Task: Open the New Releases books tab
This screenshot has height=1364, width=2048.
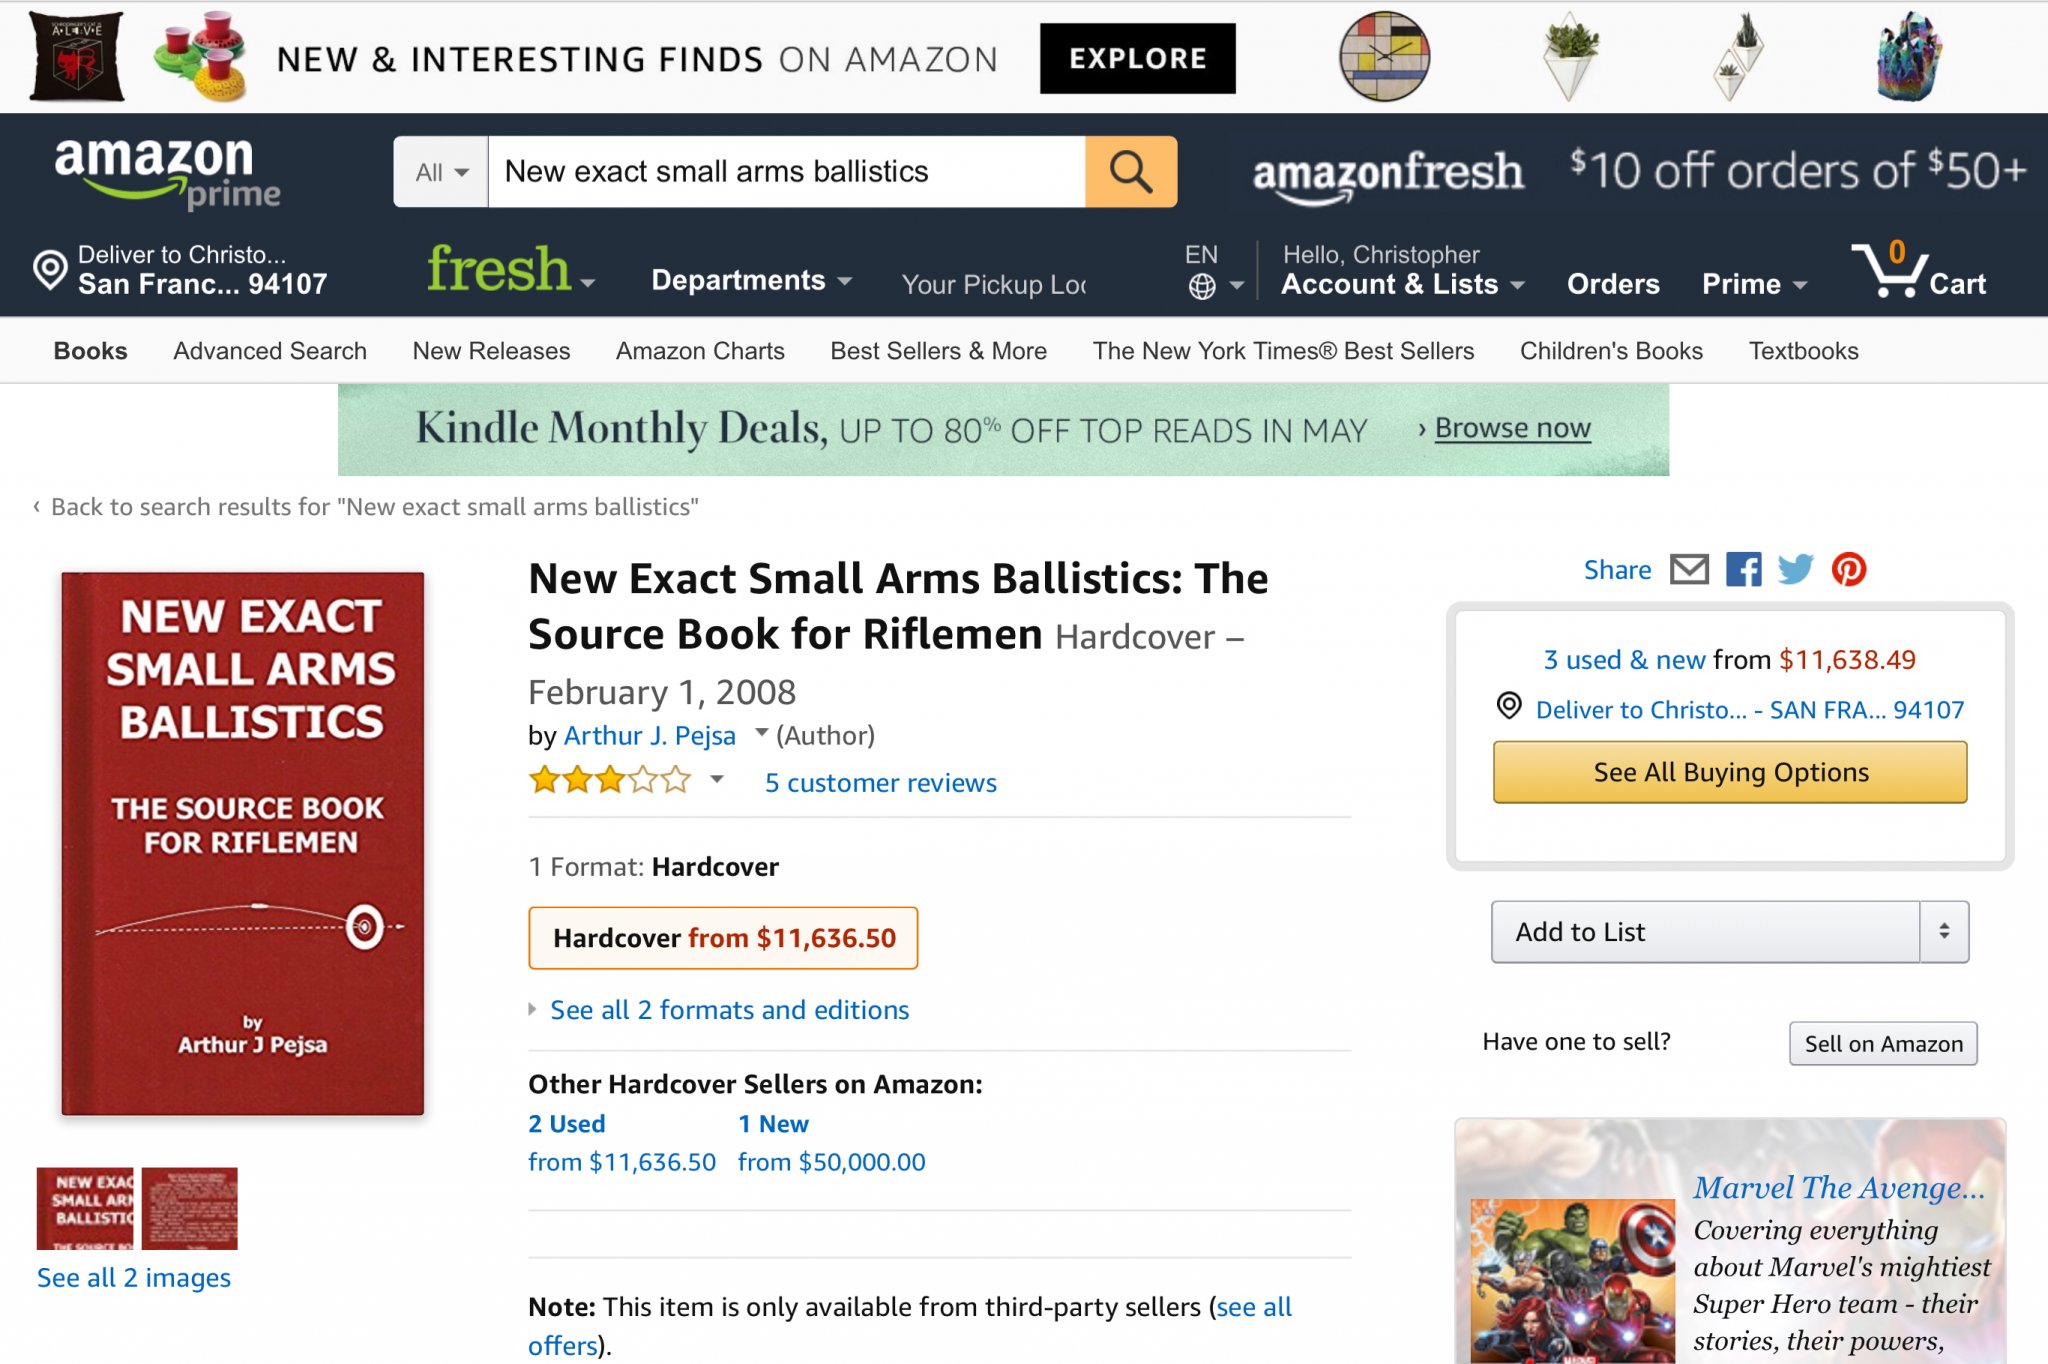Action: click(x=491, y=351)
